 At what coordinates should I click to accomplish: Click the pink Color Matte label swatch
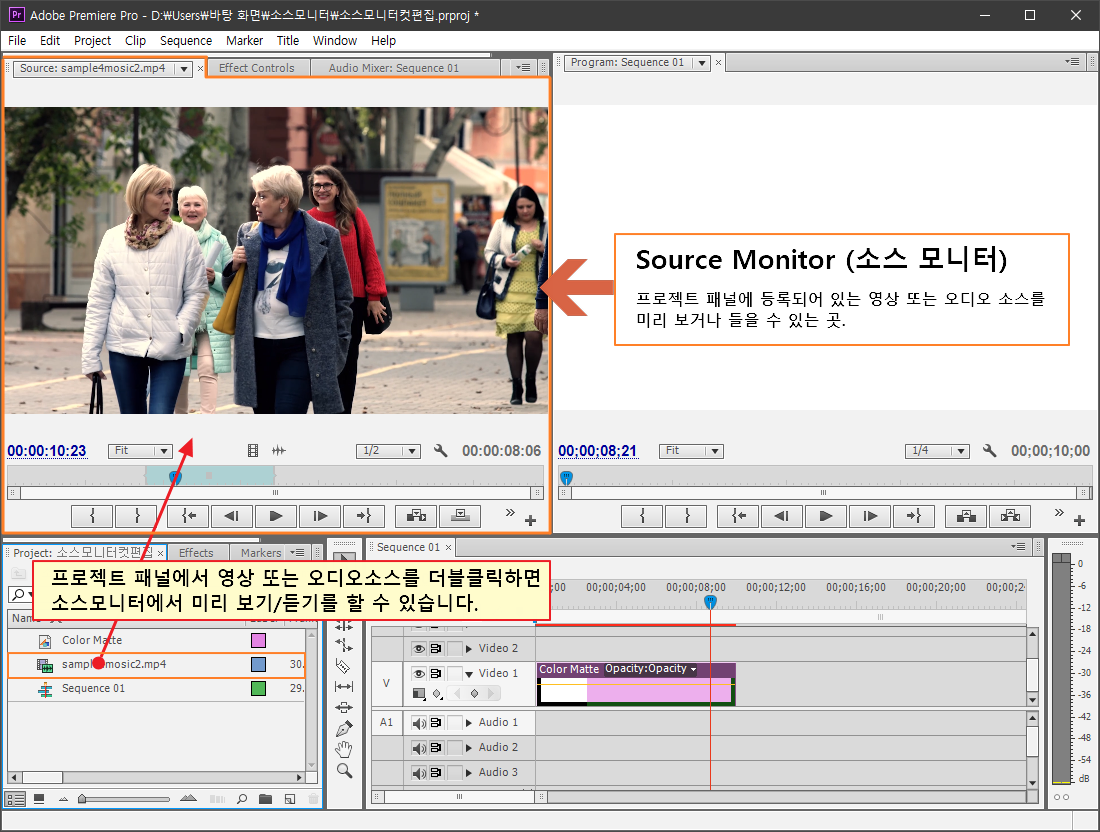258,640
